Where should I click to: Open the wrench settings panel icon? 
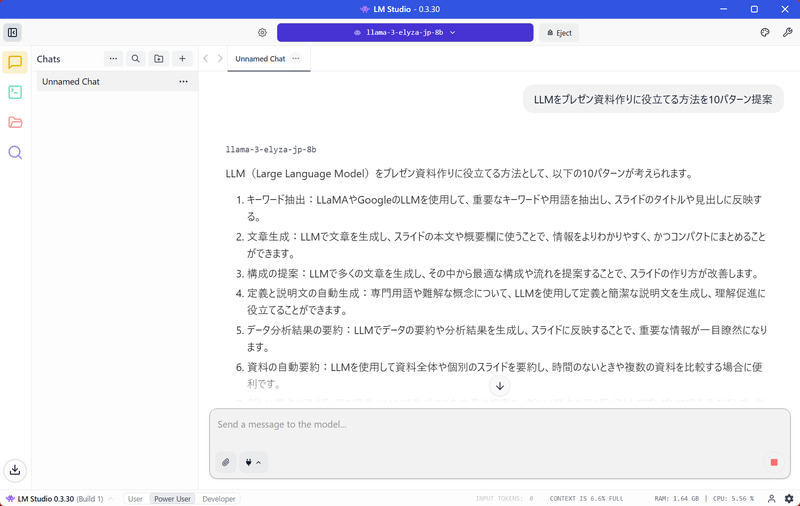coord(787,33)
